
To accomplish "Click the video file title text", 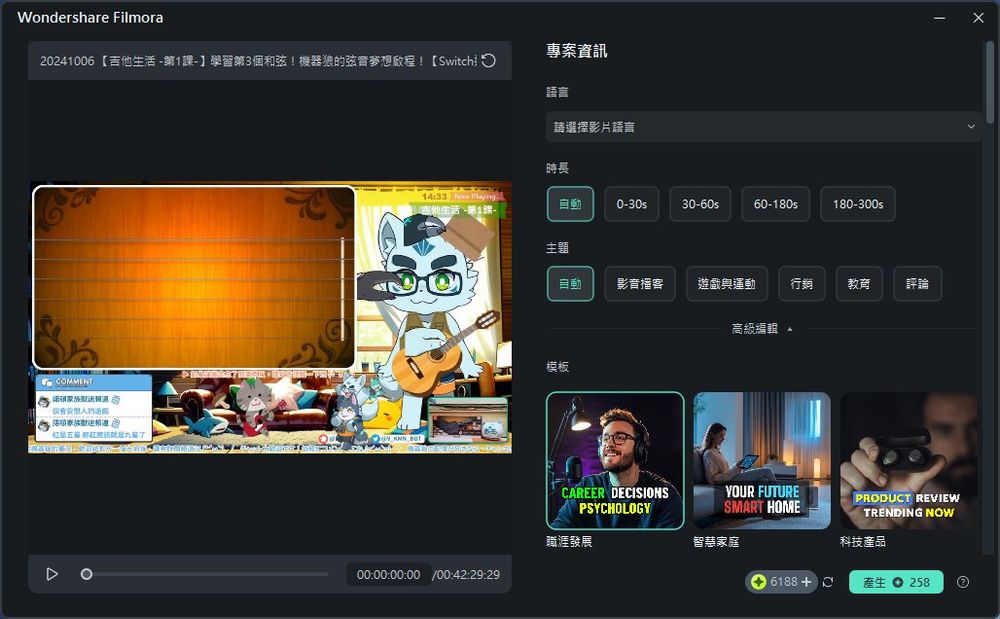I will 258,61.
